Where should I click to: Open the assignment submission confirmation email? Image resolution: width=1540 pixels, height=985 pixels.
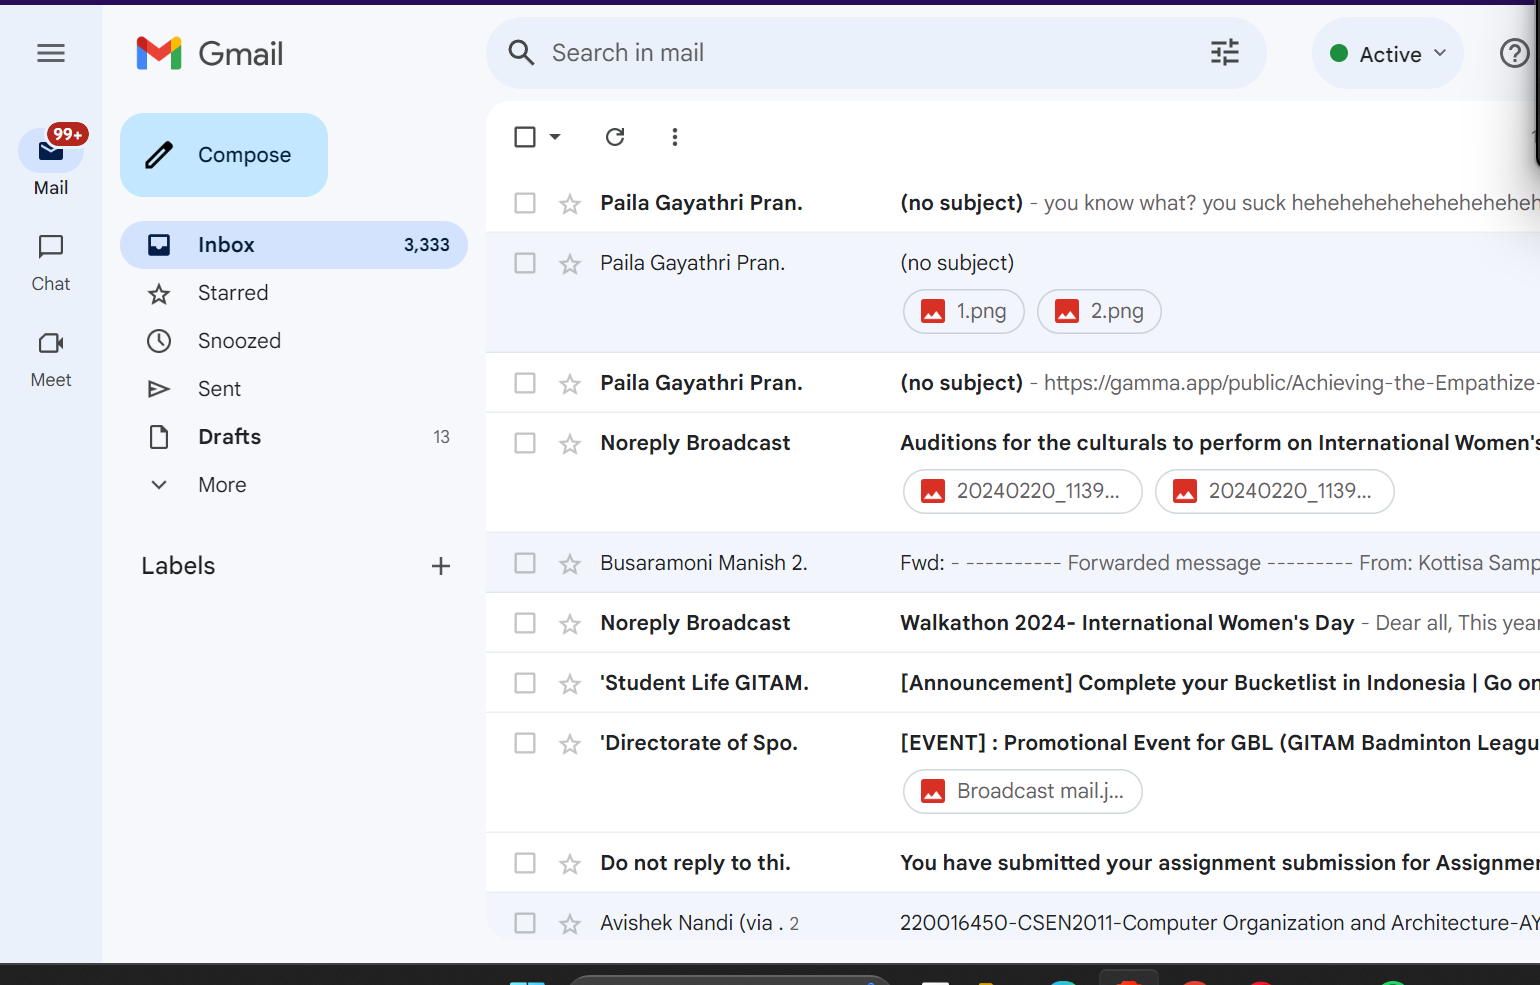pyautogui.click(x=1013, y=863)
